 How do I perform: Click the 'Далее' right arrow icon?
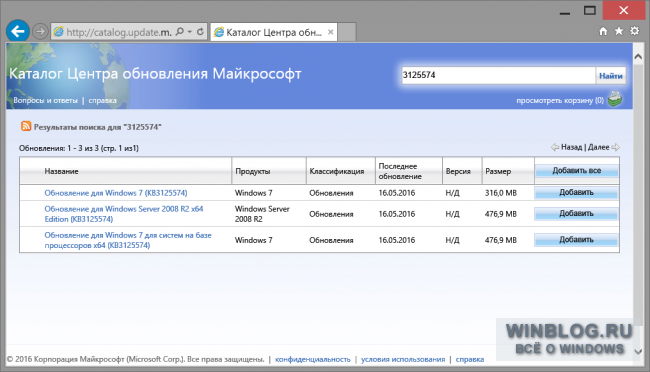tap(616, 147)
